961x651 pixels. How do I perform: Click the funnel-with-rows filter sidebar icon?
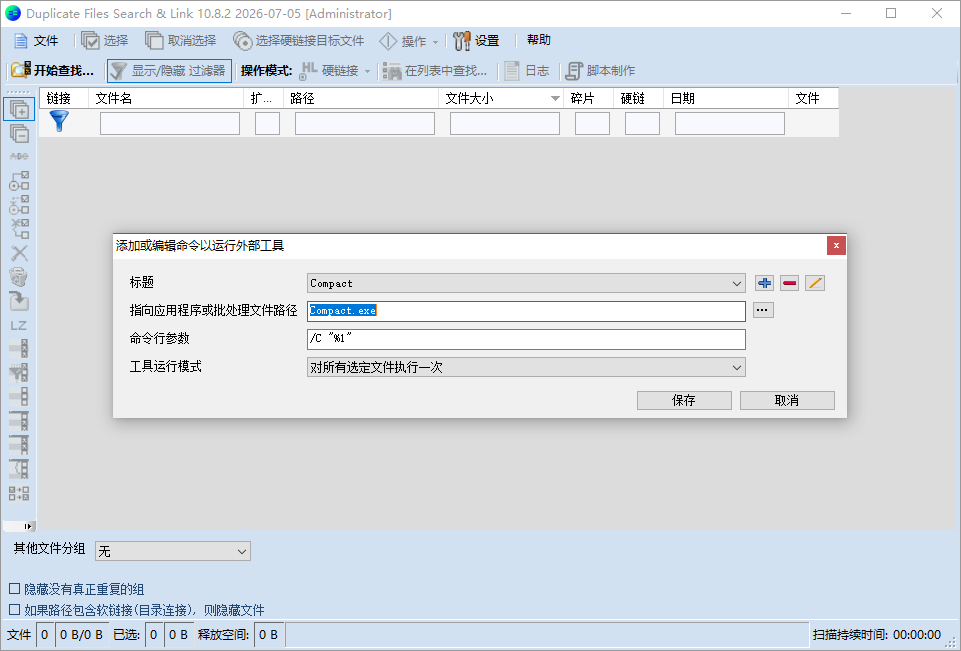[19, 373]
